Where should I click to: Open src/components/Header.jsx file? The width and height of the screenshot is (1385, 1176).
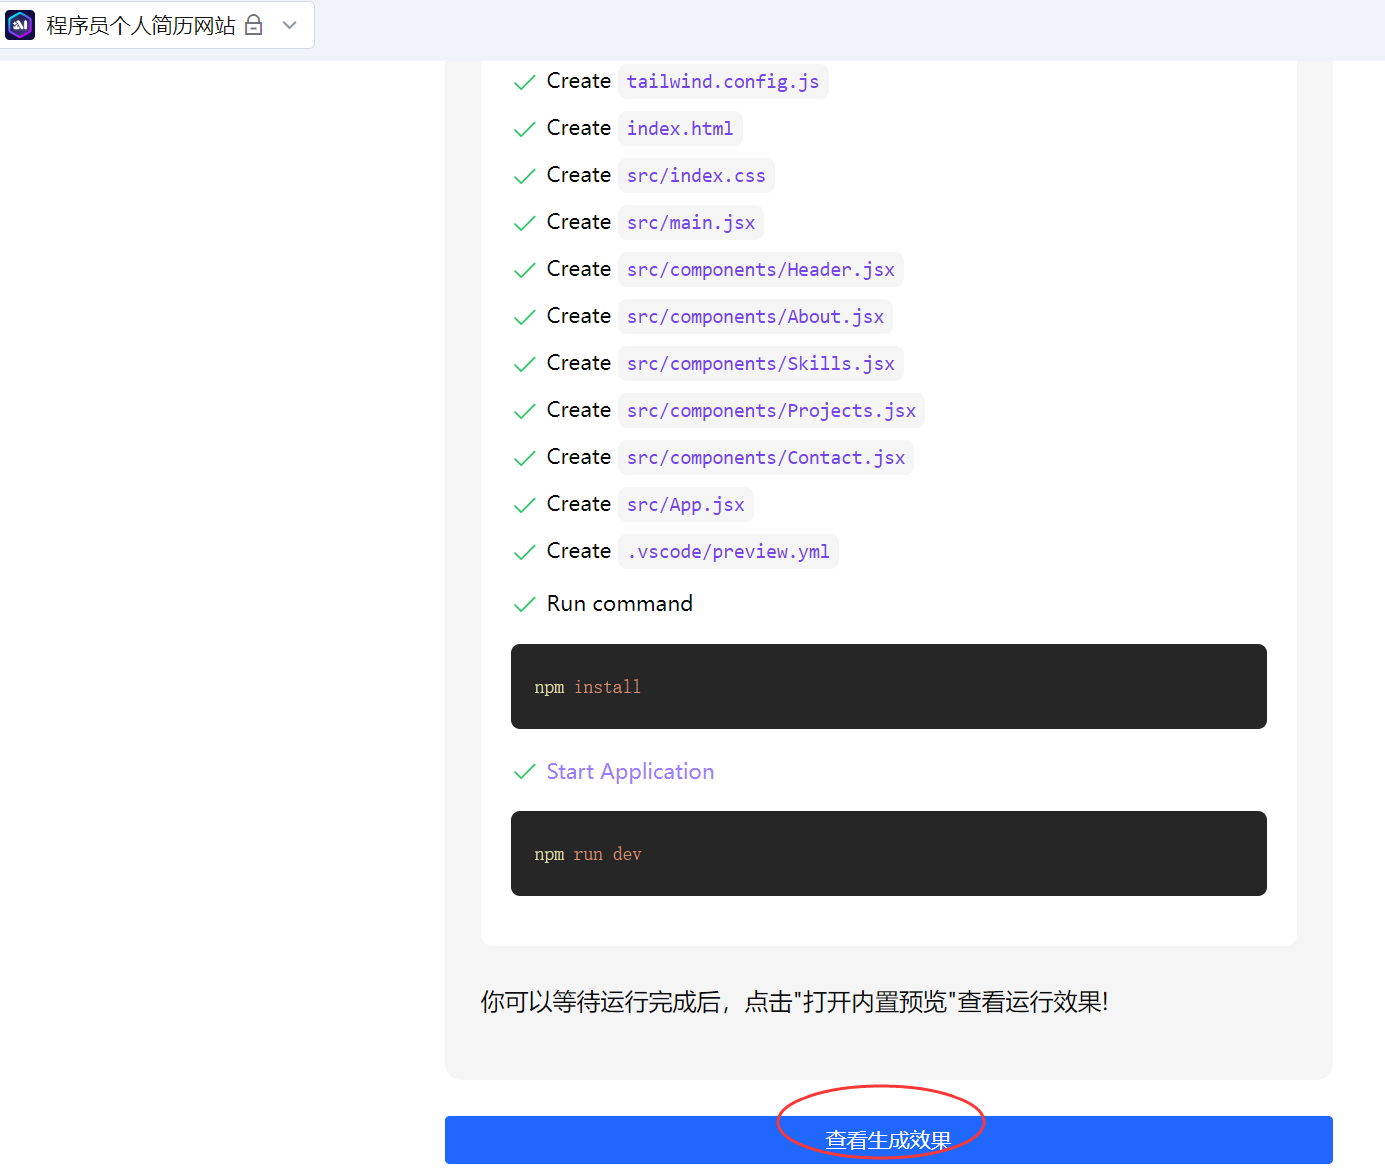pyautogui.click(x=760, y=270)
